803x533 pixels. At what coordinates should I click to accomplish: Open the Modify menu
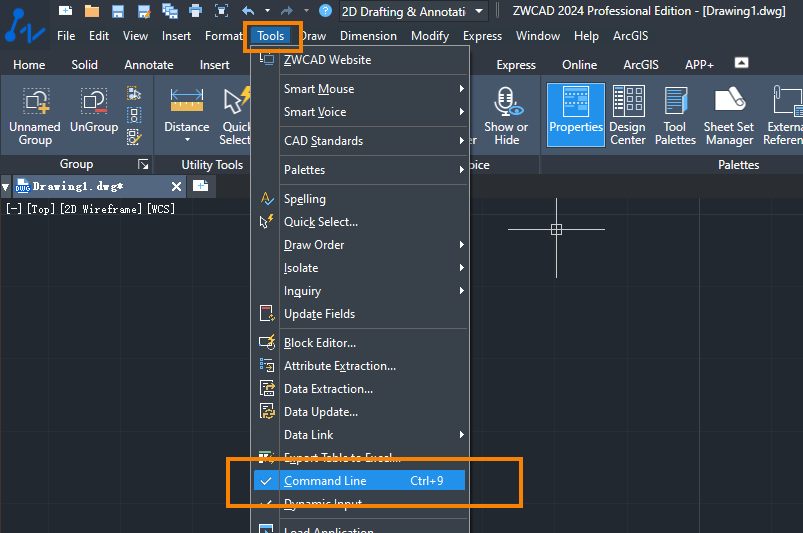[x=430, y=36]
